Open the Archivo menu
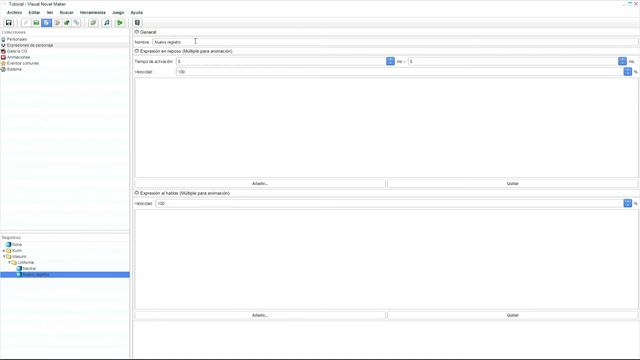Viewport: 640px width, 360px height. tap(14, 13)
